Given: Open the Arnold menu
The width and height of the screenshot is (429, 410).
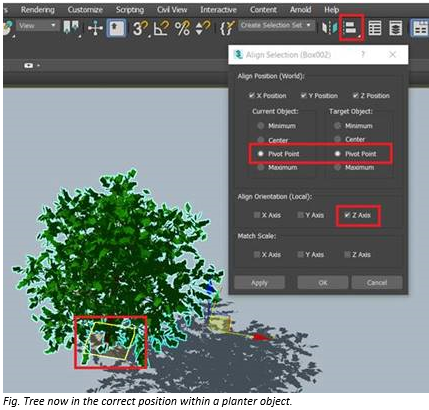Looking at the screenshot, I should [300, 10].
